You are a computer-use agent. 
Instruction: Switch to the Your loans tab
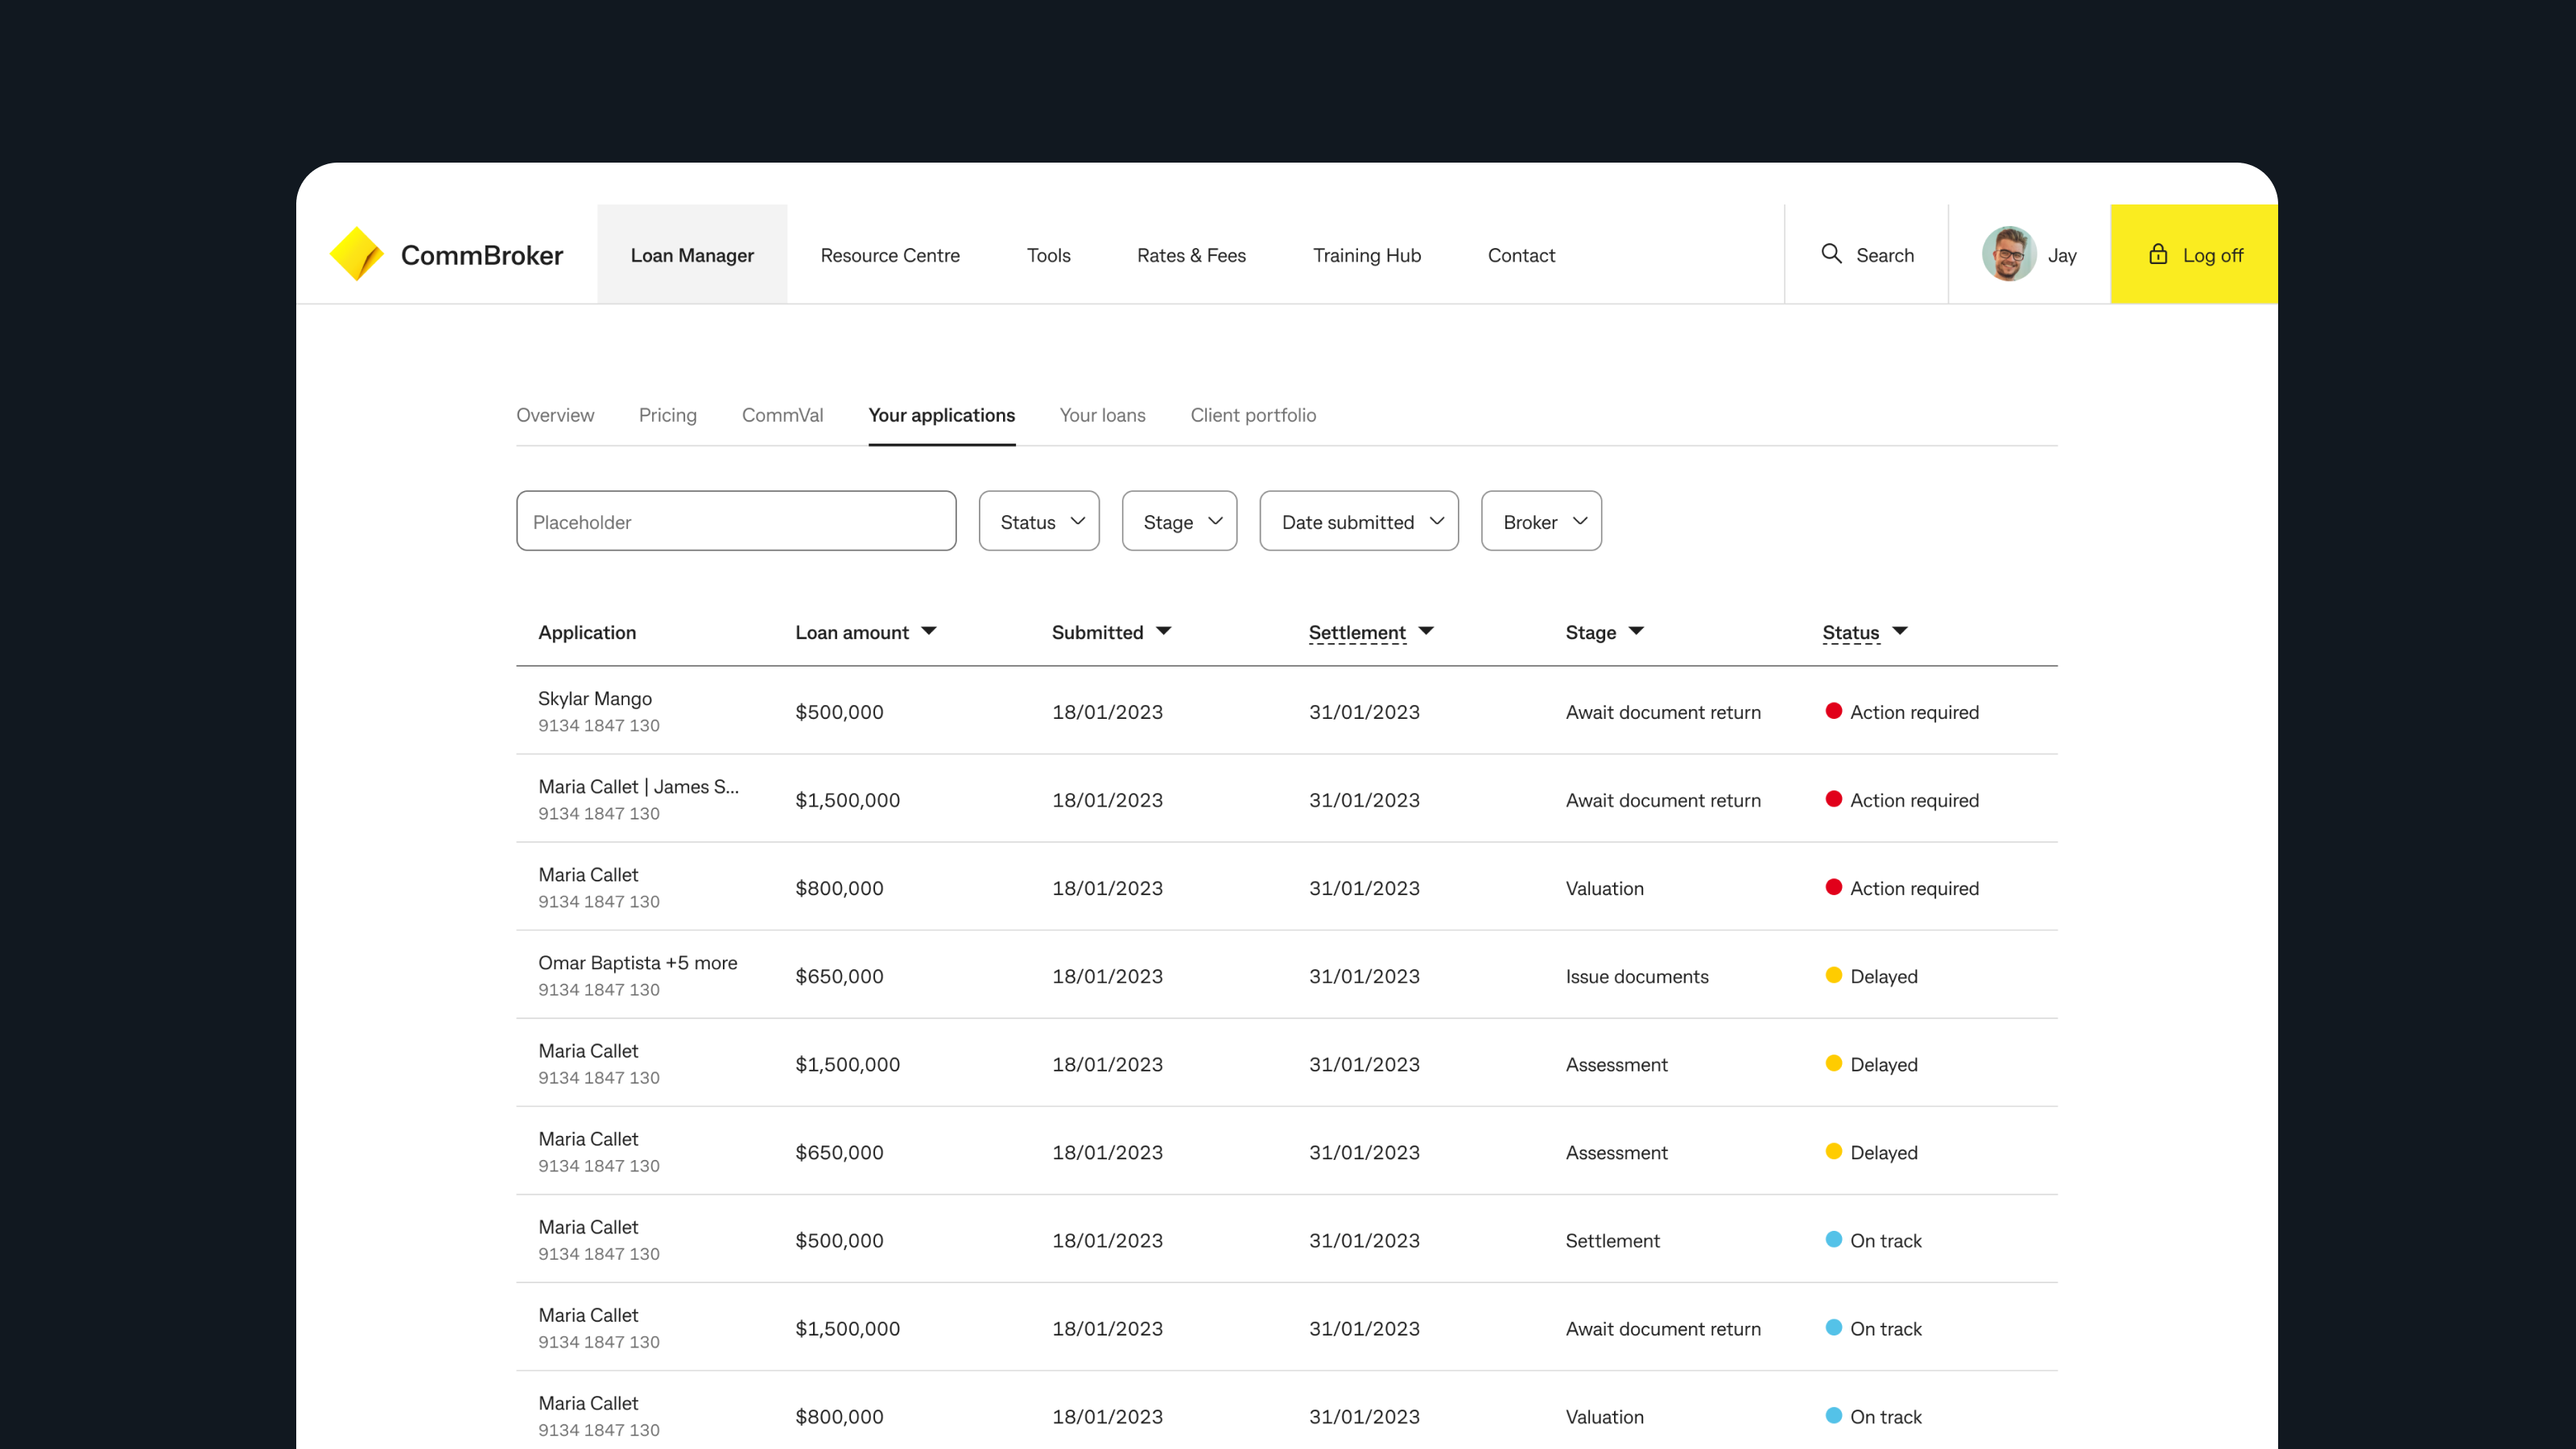pos(1102,415)
